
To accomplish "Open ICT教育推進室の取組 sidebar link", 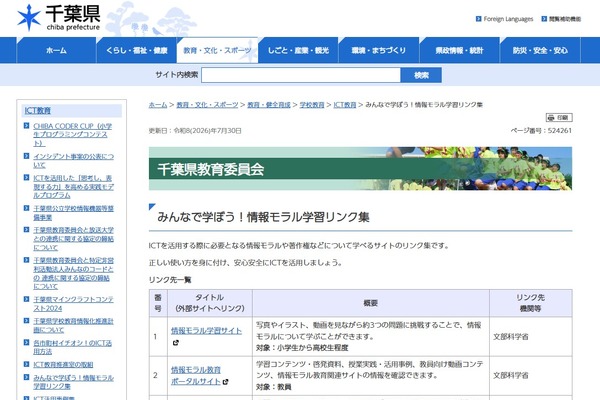I will pos(63,364).
